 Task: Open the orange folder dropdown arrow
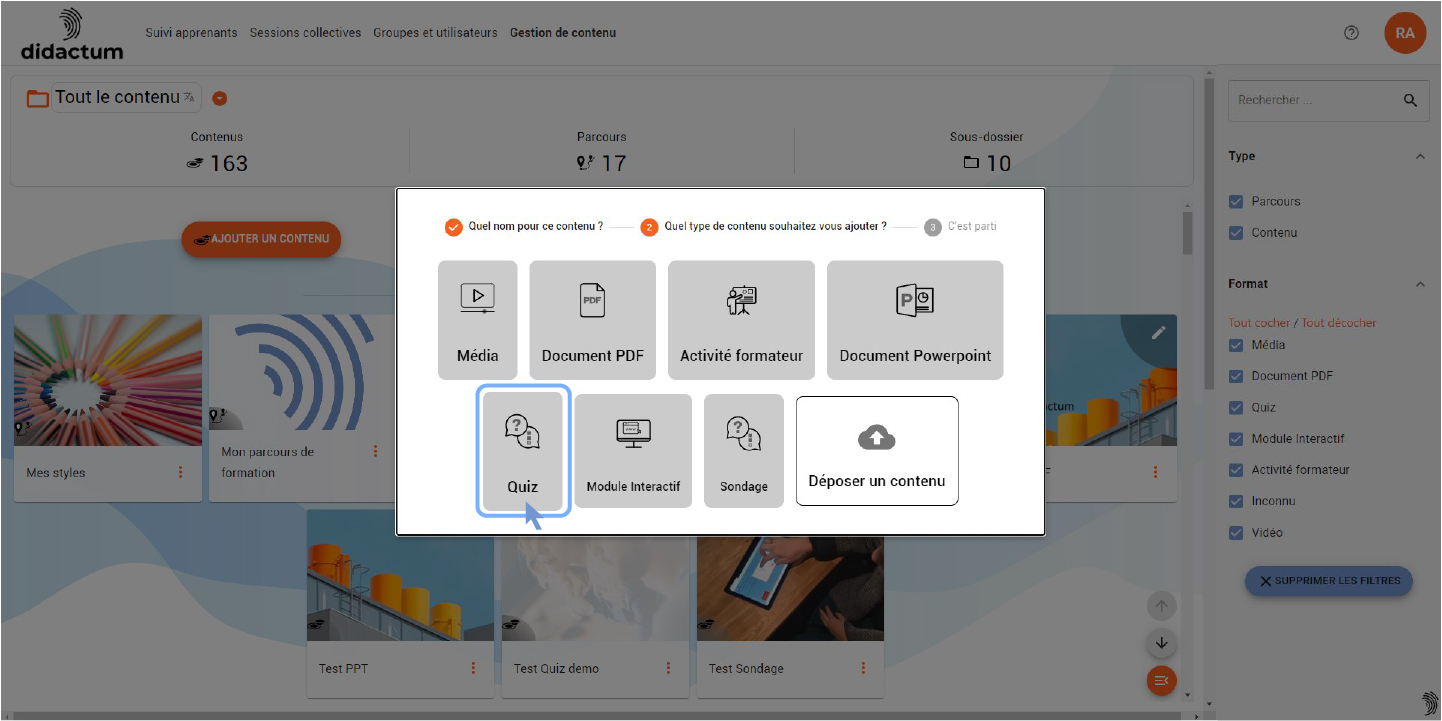[x=220, y=99]
